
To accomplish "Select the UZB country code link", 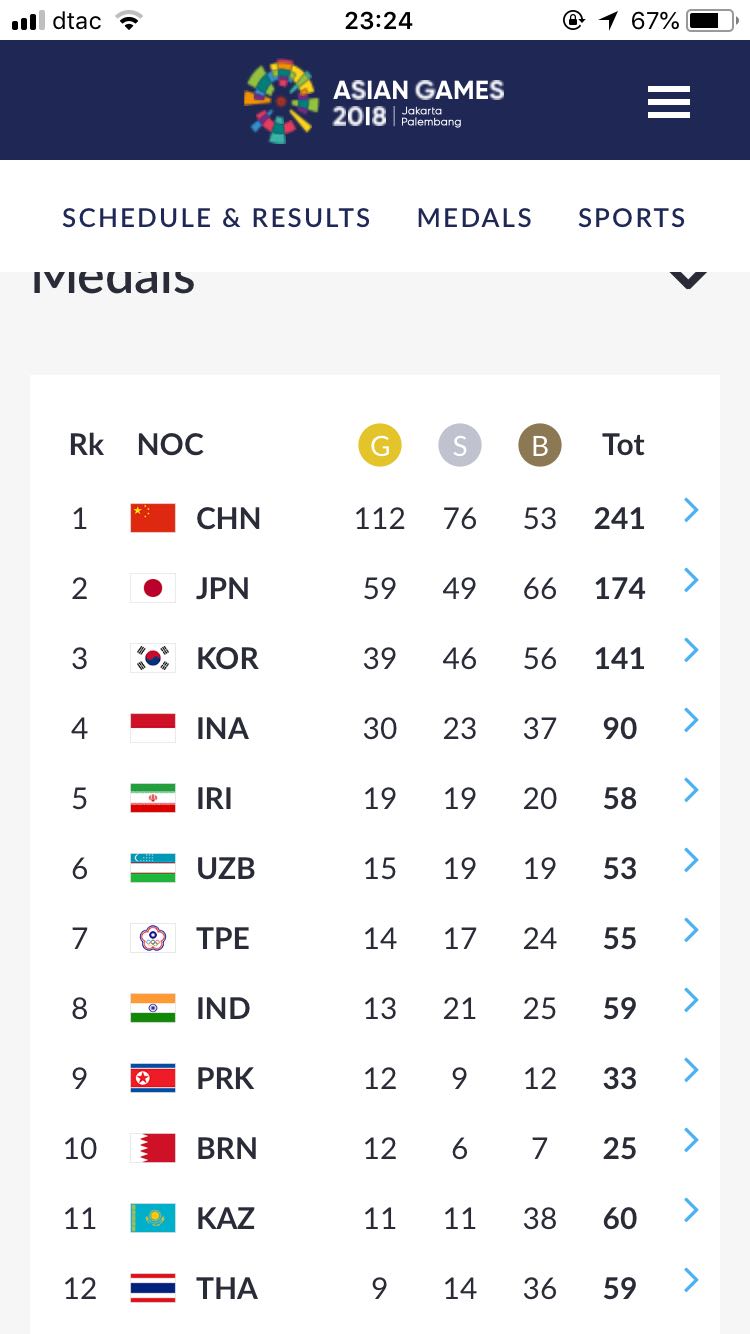I will point(226,868).
